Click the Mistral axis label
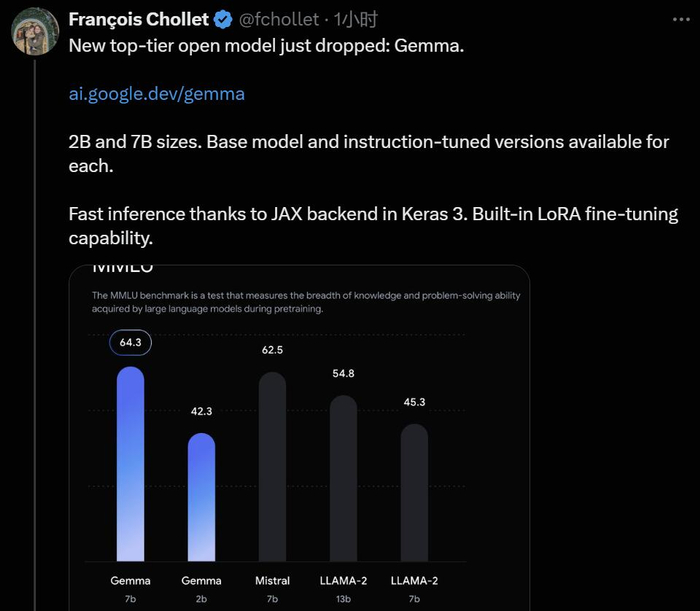This screenshot has height=611, width=700. coord(272,581)
